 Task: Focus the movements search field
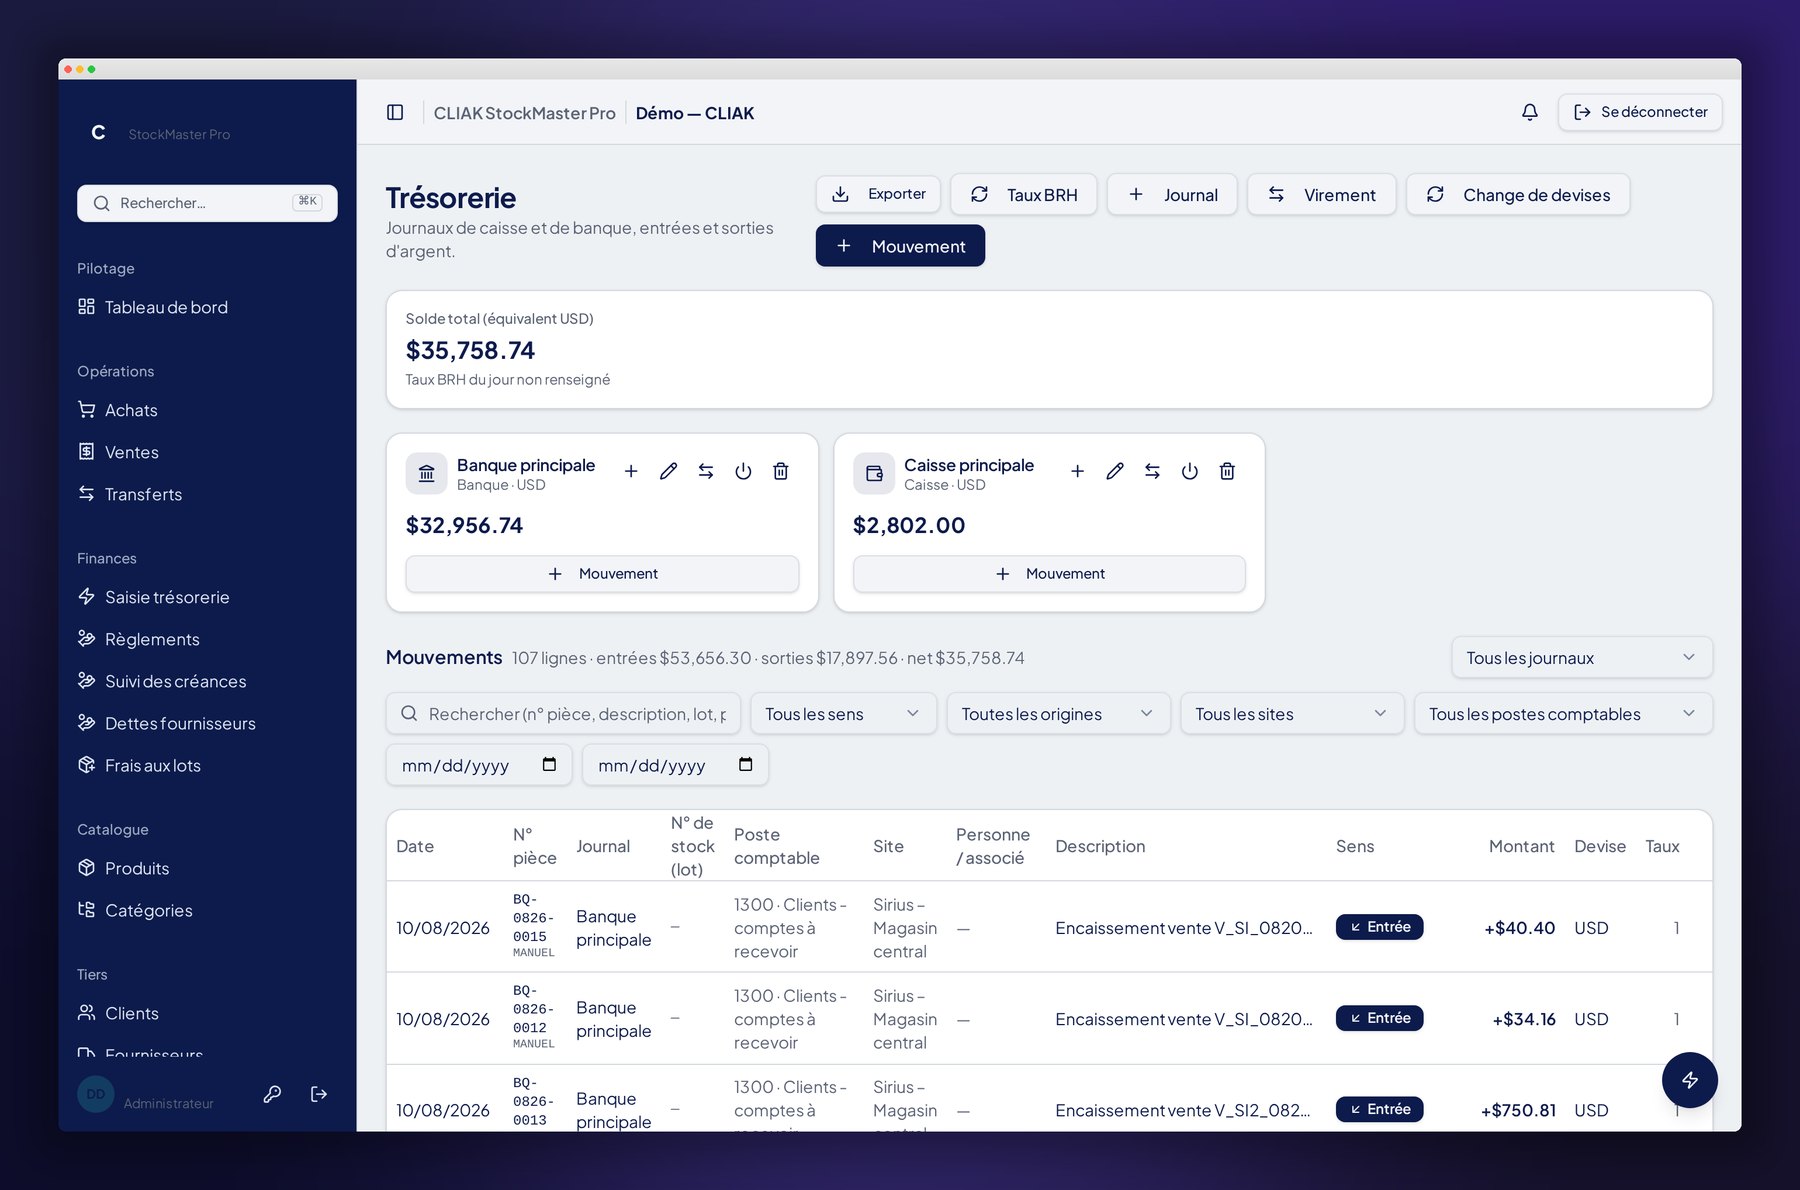(563, 714)
